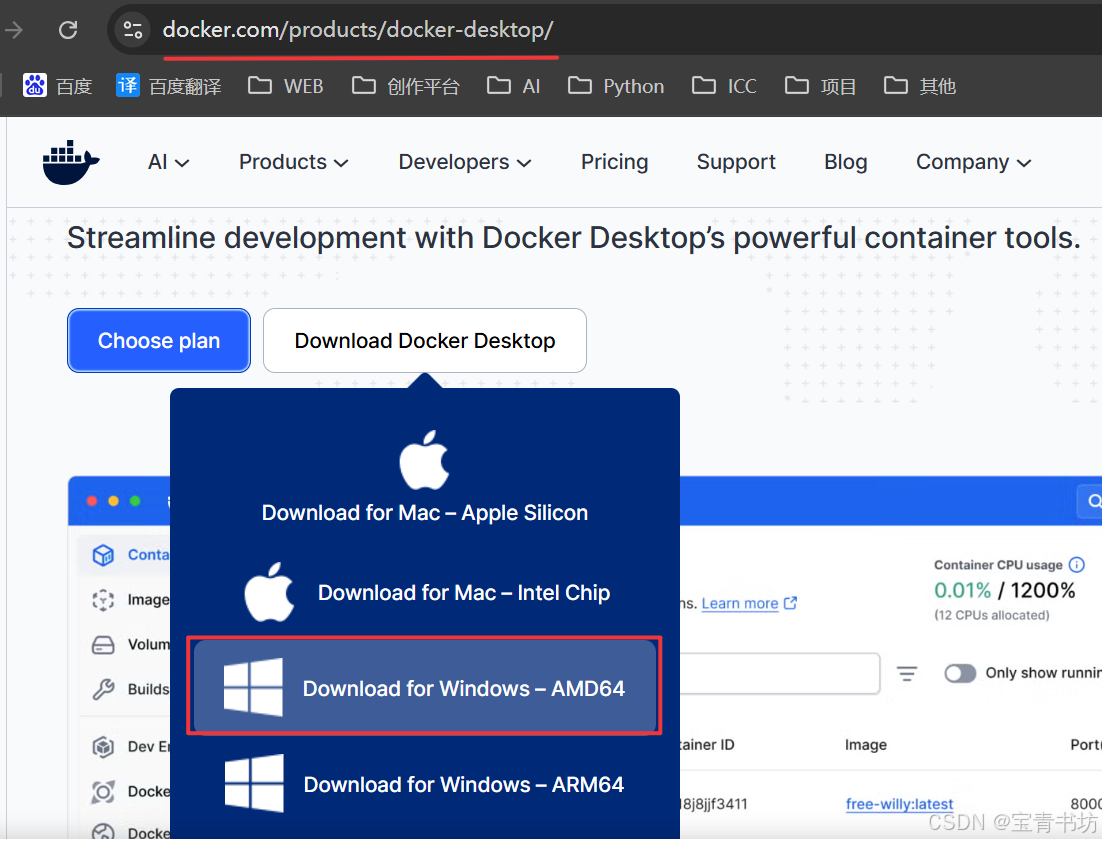Go to the Pricing page
This screenshot has width=1102, height=842.
point(614,162)
